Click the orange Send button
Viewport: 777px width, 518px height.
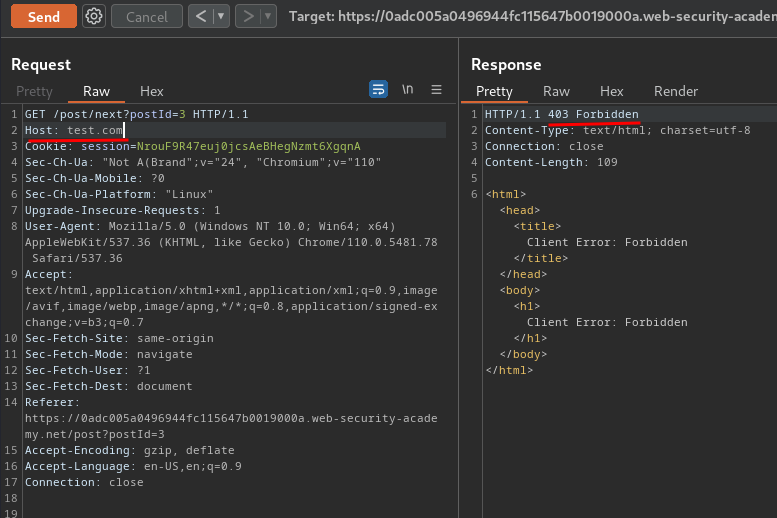[x=44, y=16]
